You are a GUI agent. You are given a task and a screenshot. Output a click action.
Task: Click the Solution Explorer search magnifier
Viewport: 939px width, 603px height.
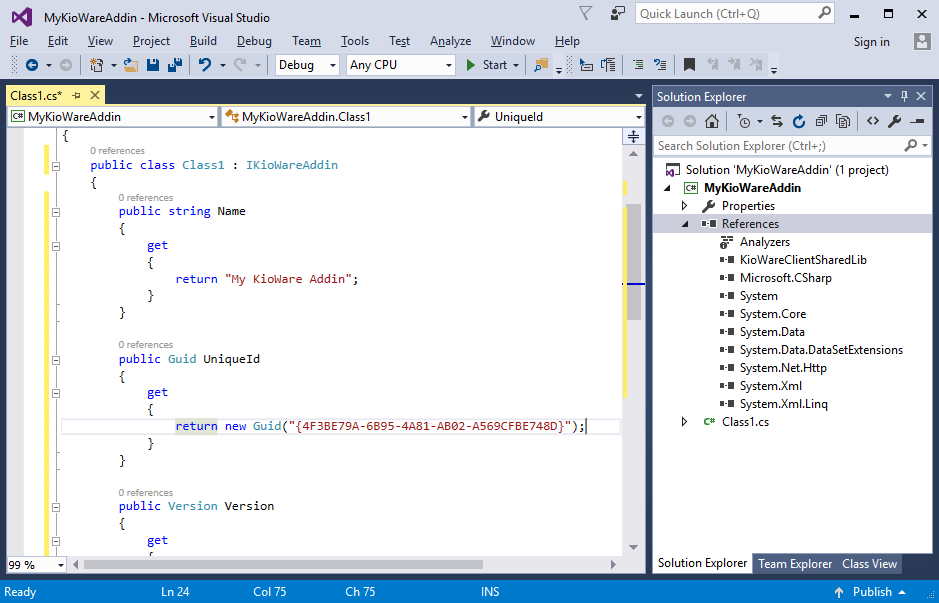pyautogui.click(x=910, y=146)
